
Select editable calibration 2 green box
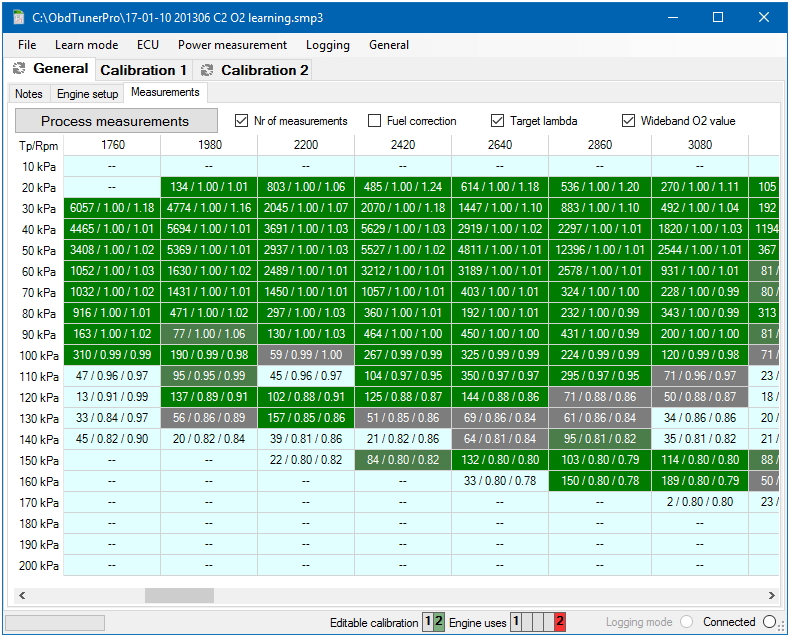point(439,622)
